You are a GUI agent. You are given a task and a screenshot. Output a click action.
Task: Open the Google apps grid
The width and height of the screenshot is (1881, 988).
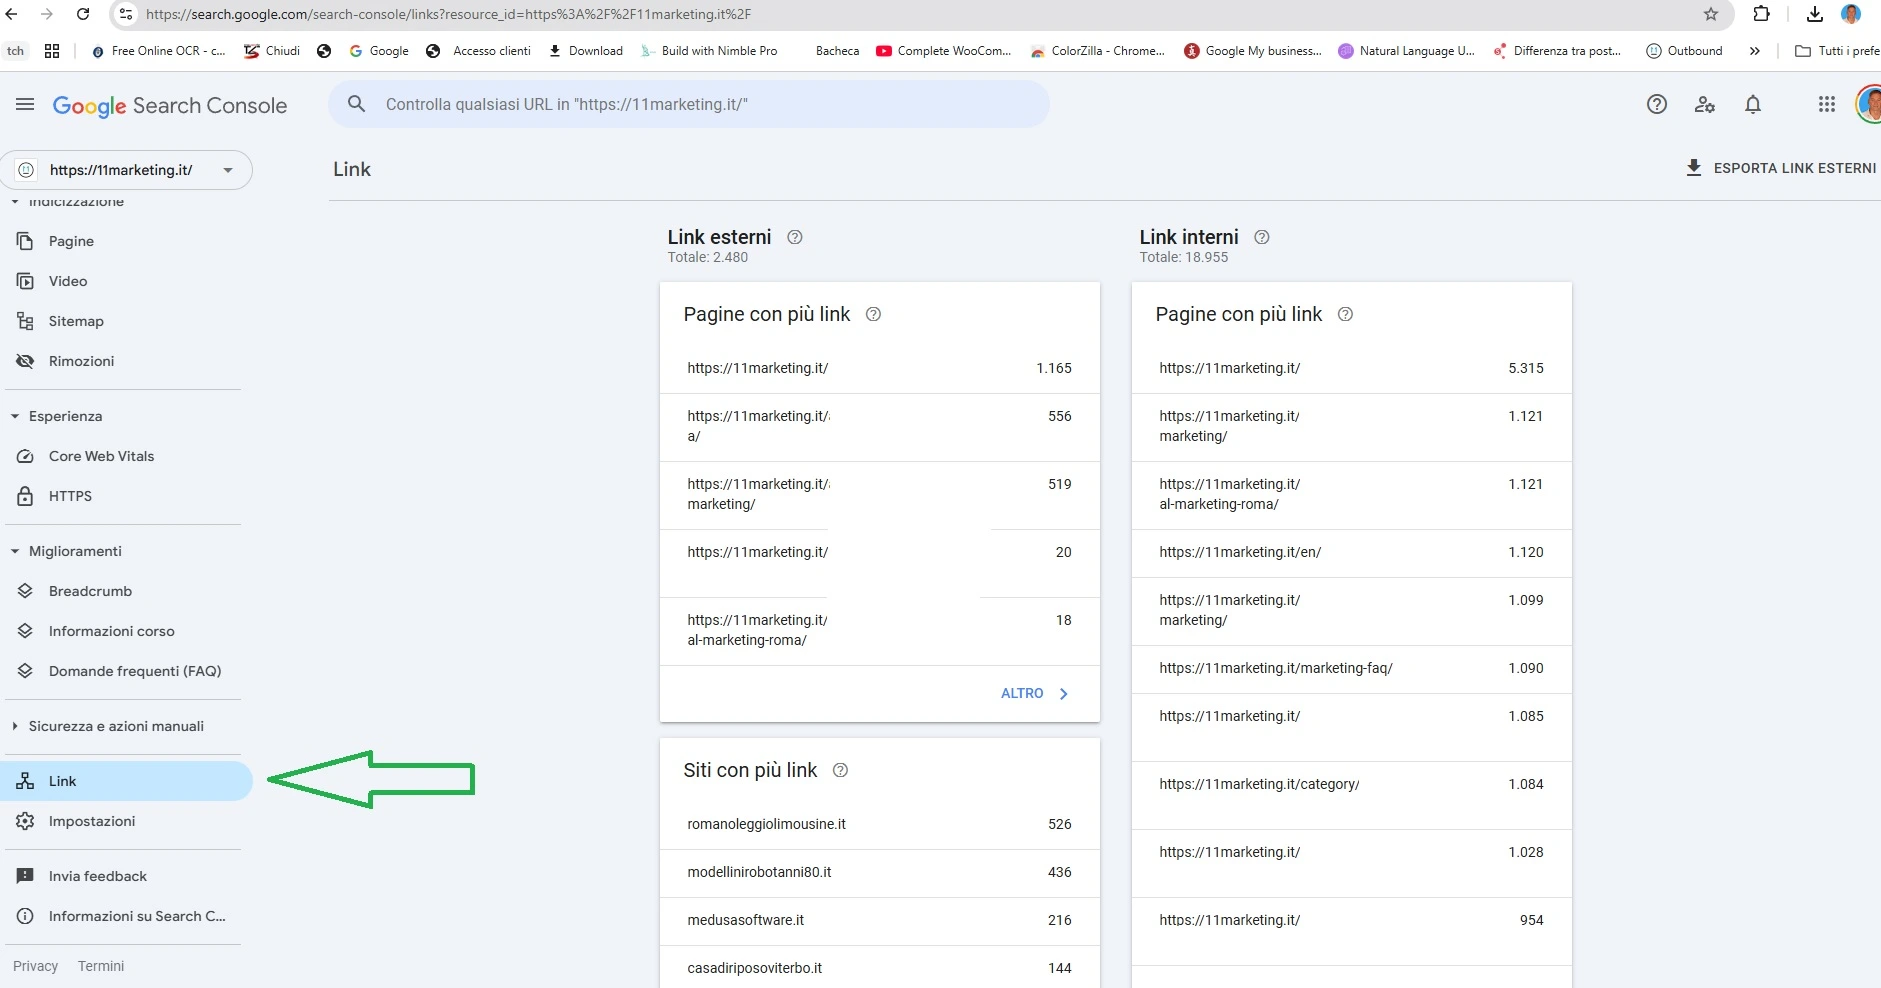(1826, 105)
